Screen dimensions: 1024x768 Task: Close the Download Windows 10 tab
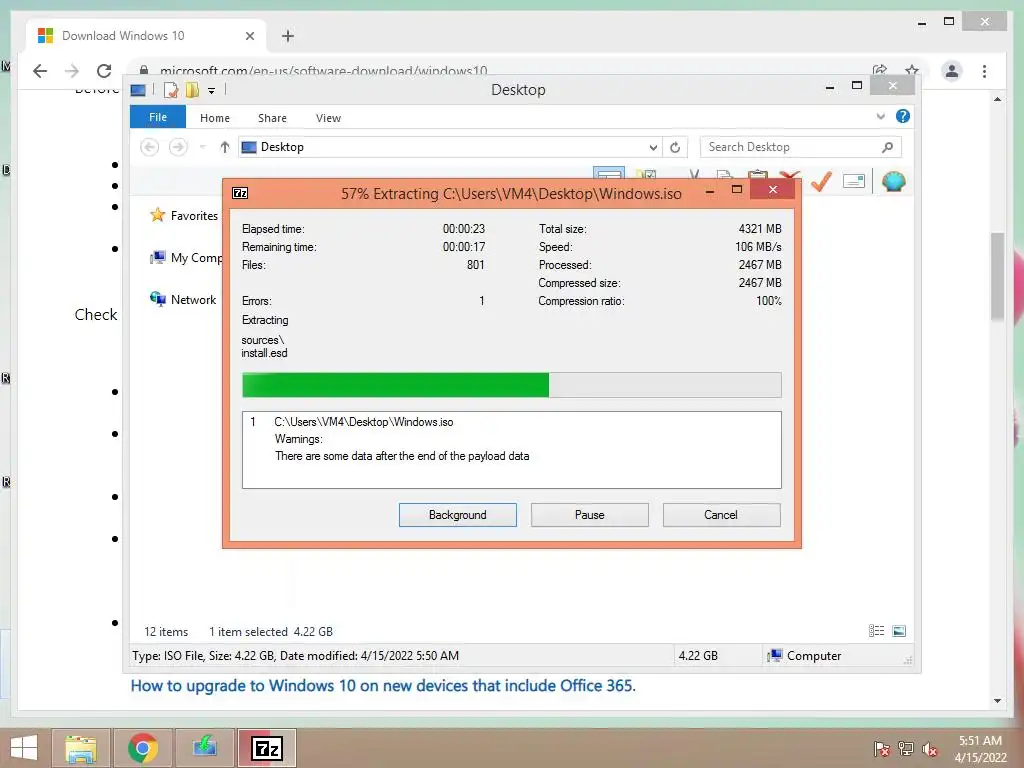click(x=249, y=36)
